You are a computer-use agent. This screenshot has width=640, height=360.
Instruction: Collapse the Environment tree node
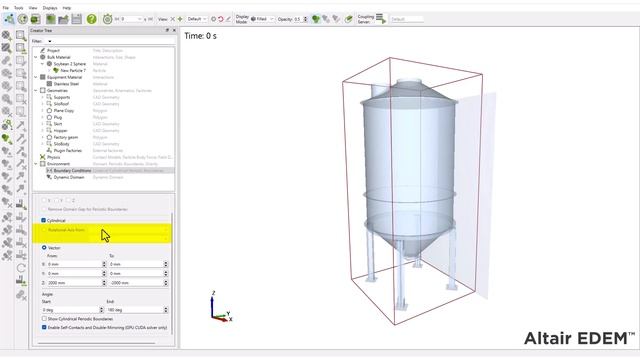tap(36, 164)
